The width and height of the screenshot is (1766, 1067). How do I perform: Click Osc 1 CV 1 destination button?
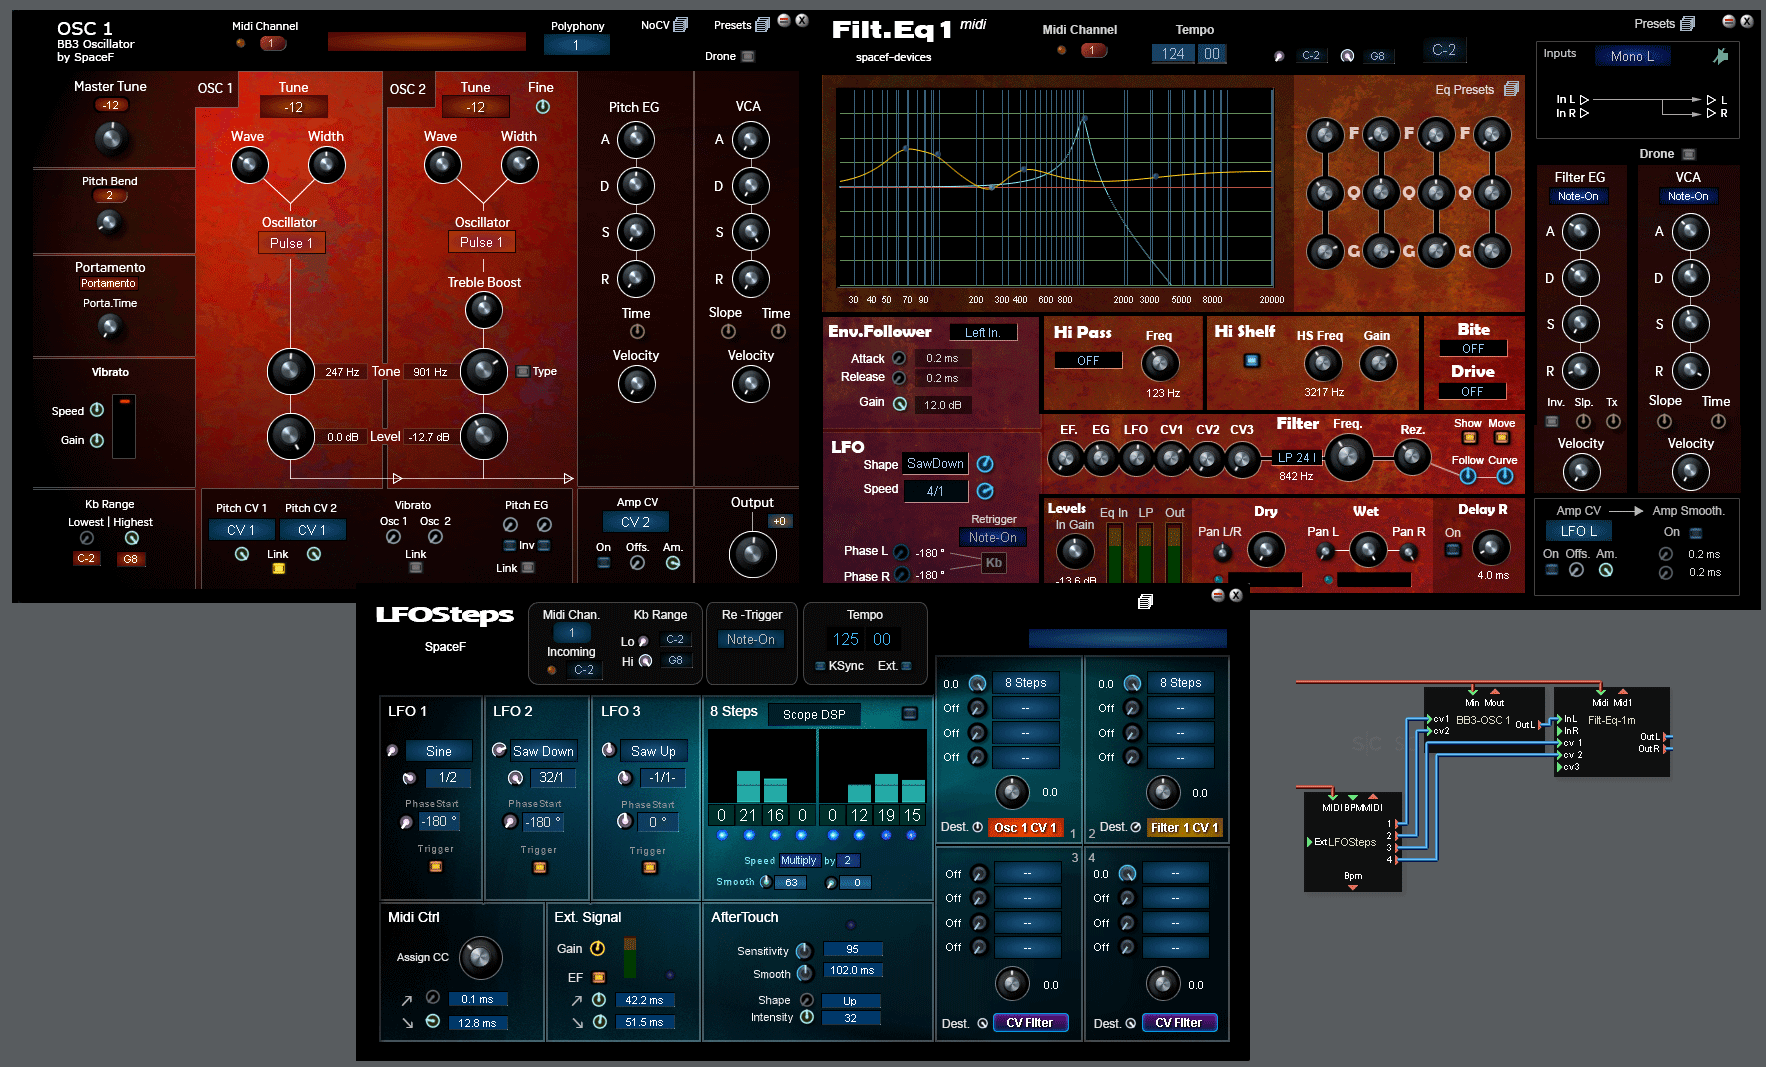[x=1025, y=827]
